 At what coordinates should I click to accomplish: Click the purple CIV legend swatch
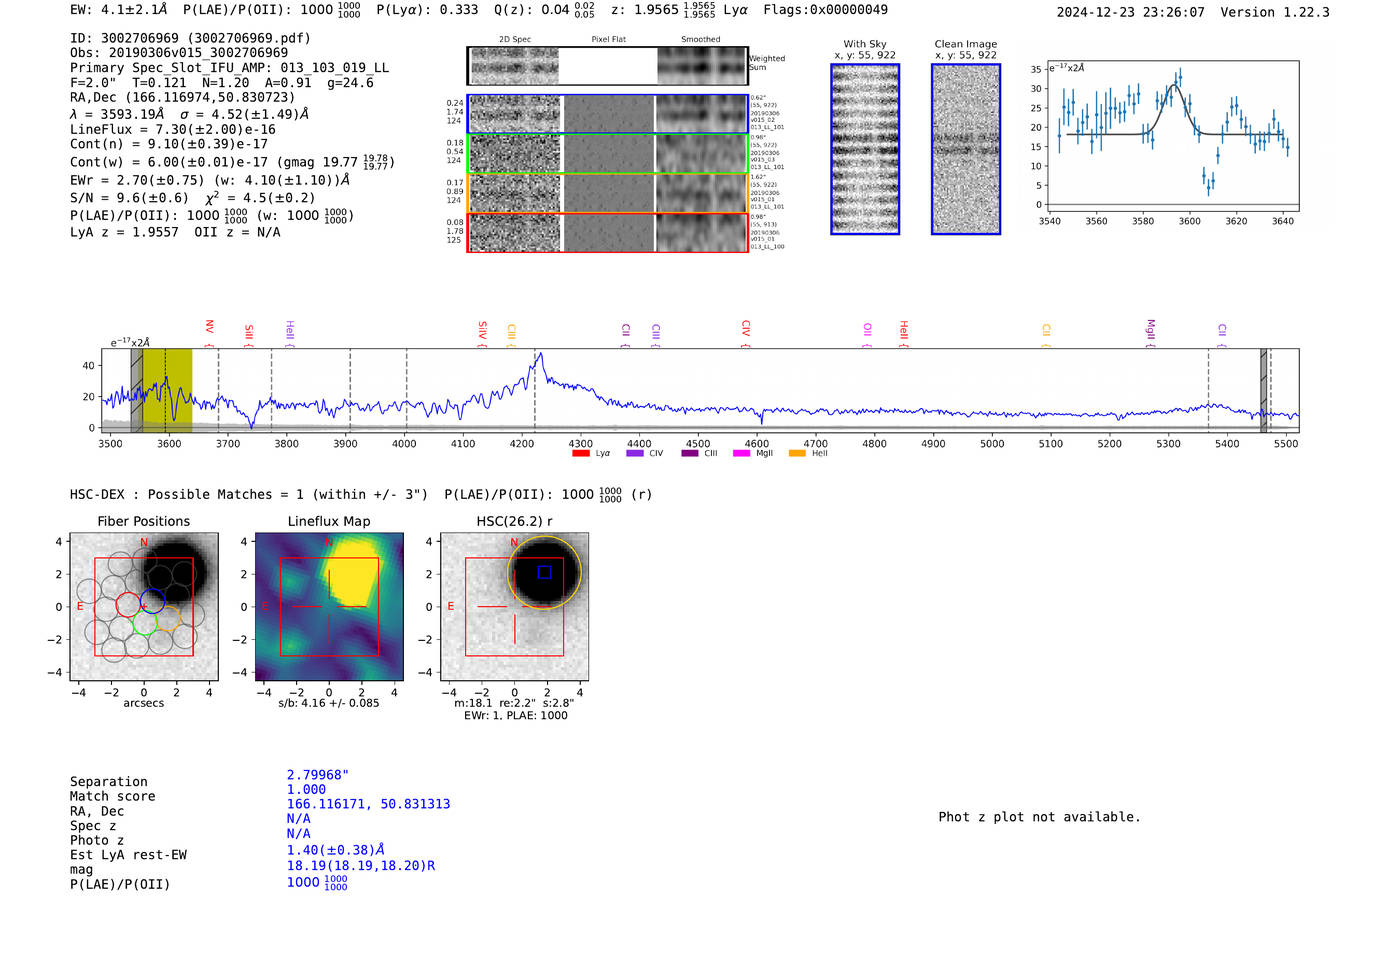point(634,453)
